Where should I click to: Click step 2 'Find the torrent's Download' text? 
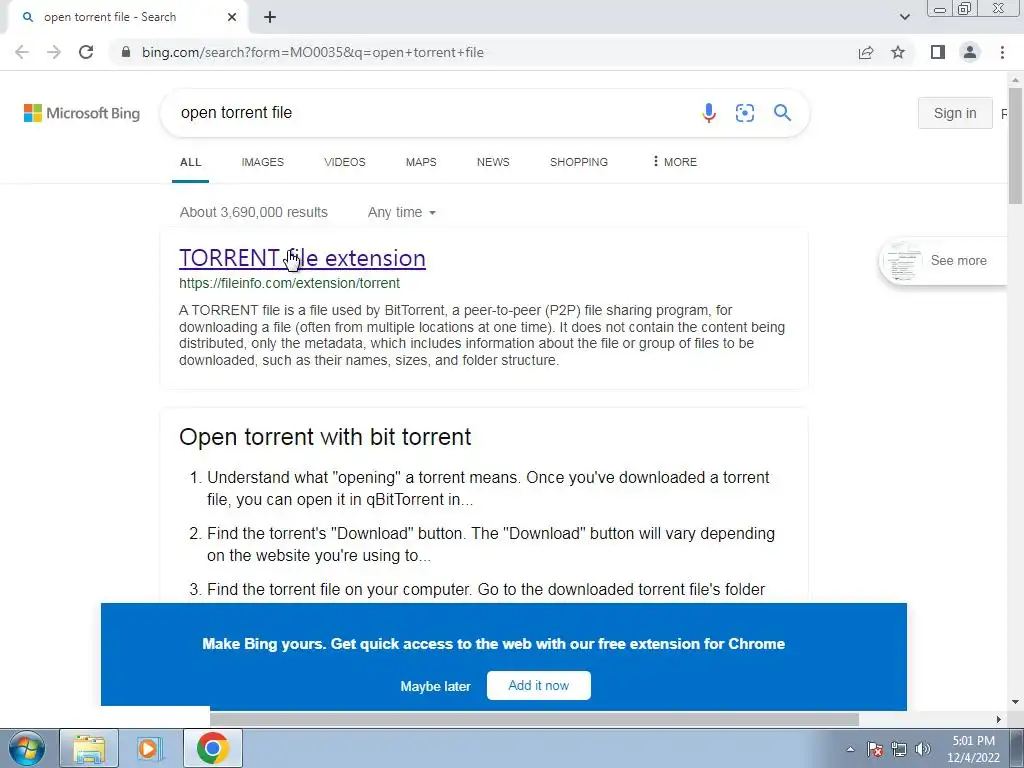[x=491, y=545]
